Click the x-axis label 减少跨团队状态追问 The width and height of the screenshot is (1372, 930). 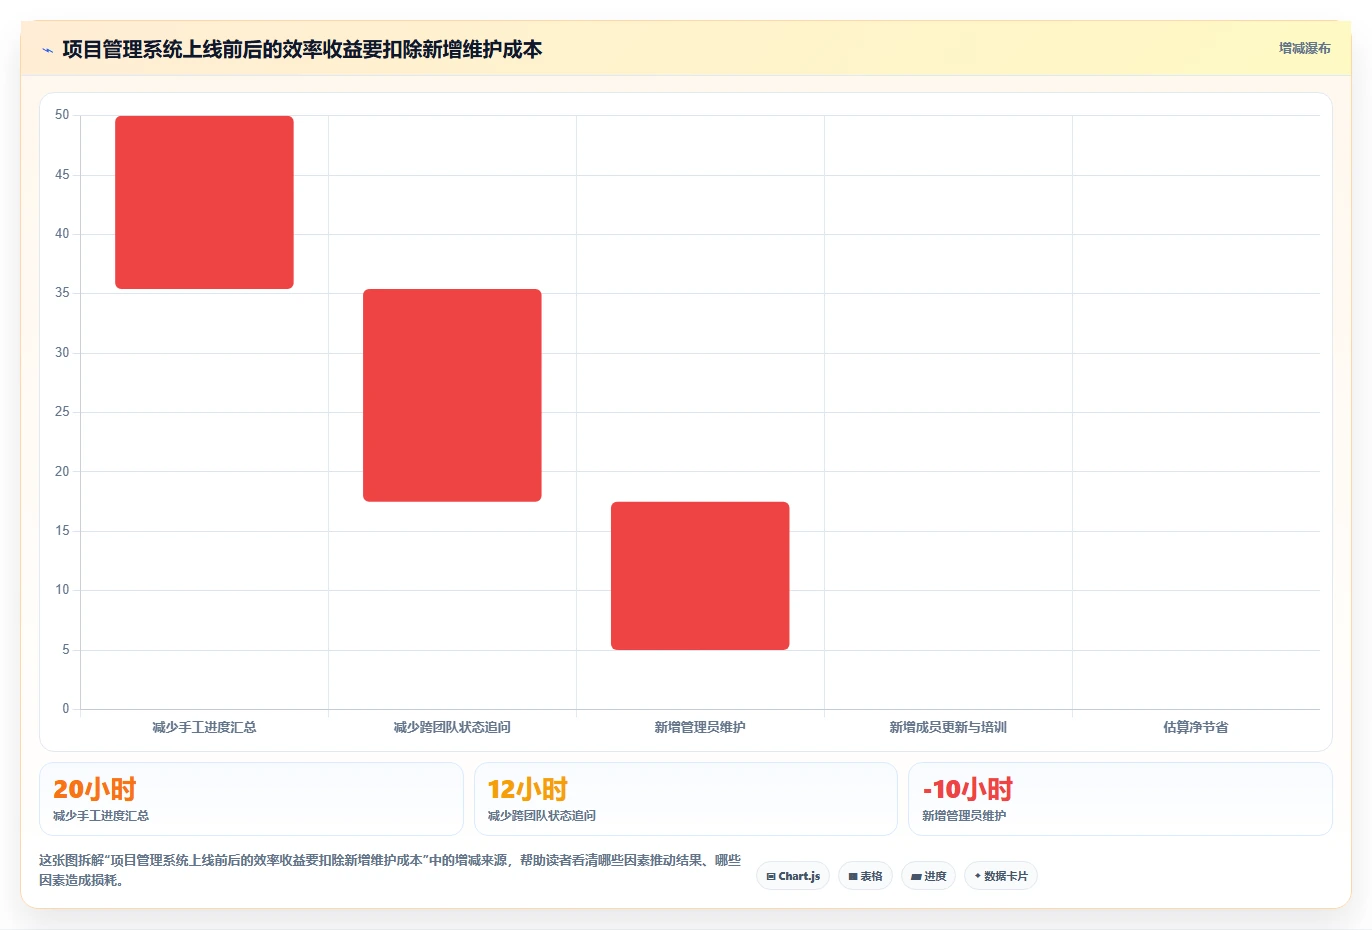pos(452,727)
